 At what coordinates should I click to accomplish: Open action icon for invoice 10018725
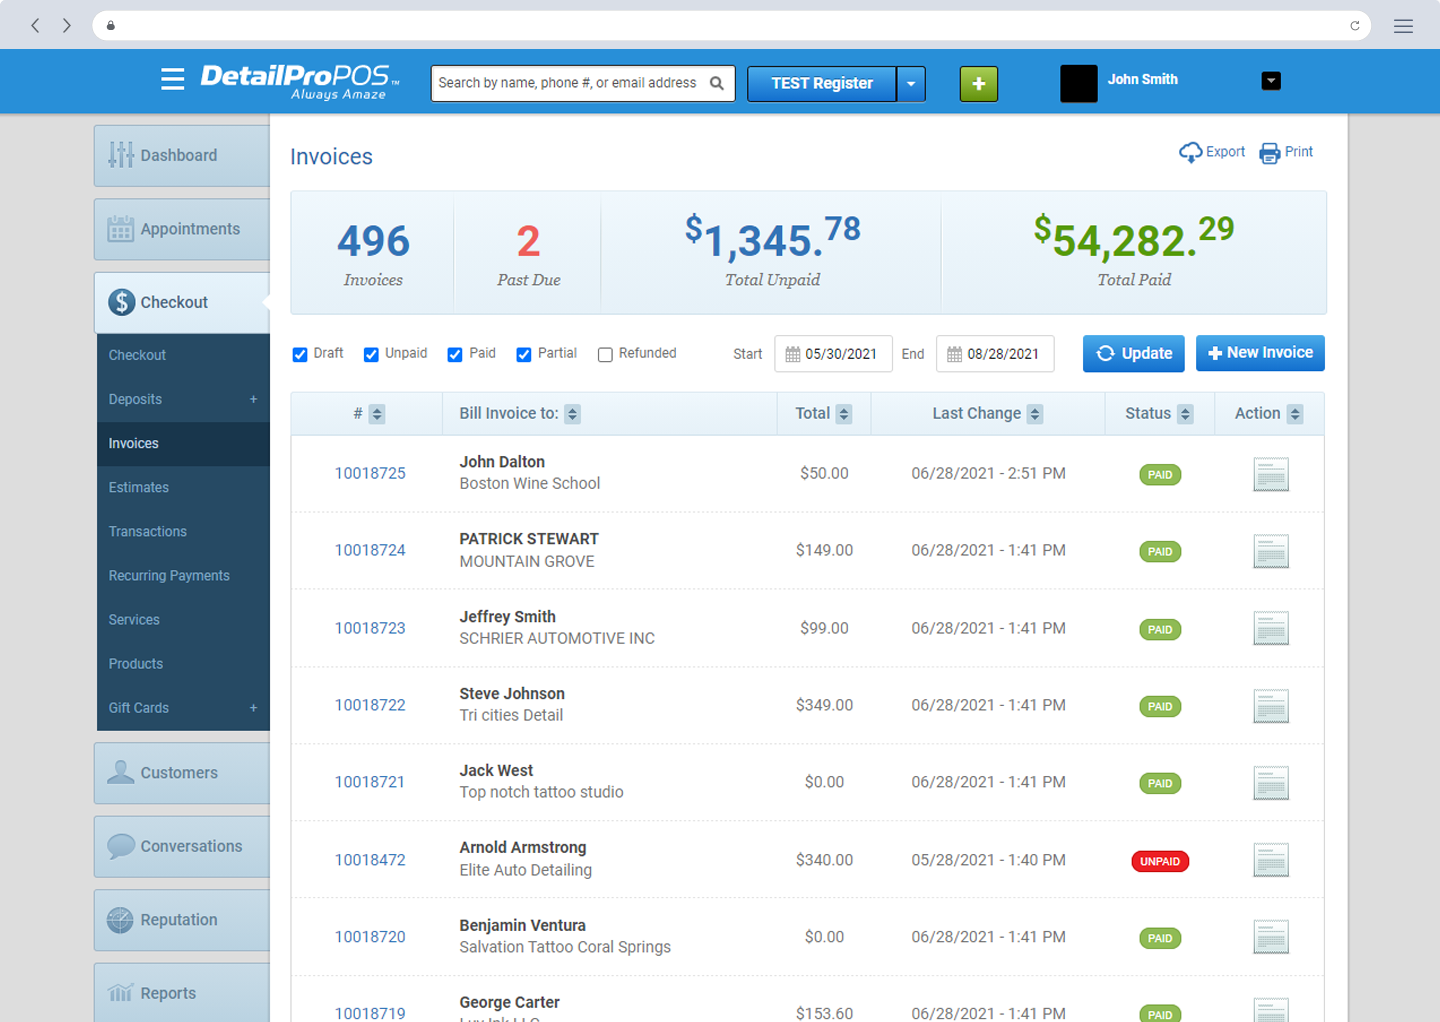pos(1271,474)
